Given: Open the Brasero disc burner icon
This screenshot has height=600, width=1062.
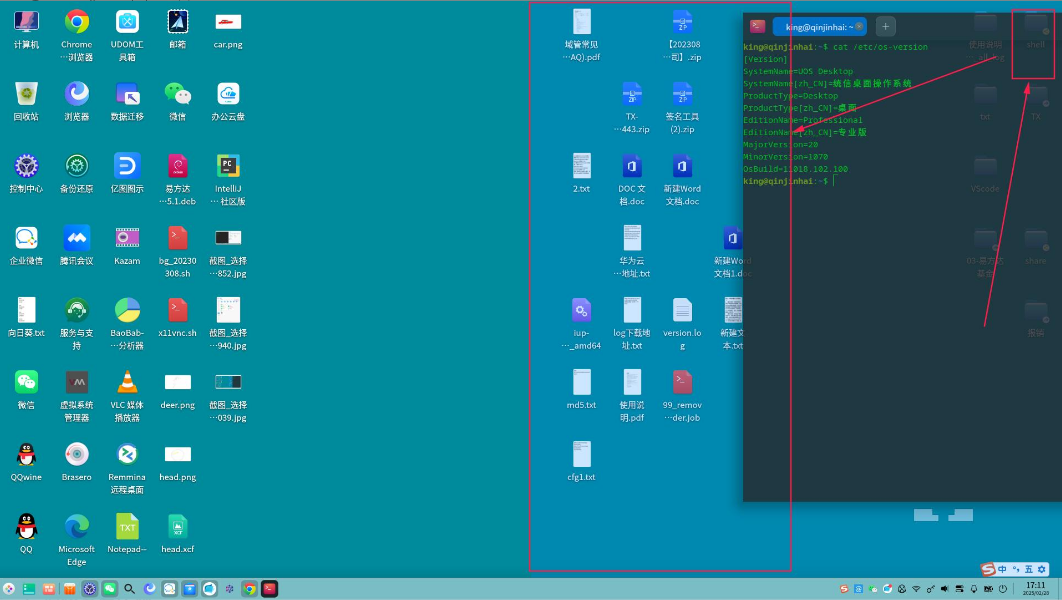Looking at the screenshot, I should [77, 454].
